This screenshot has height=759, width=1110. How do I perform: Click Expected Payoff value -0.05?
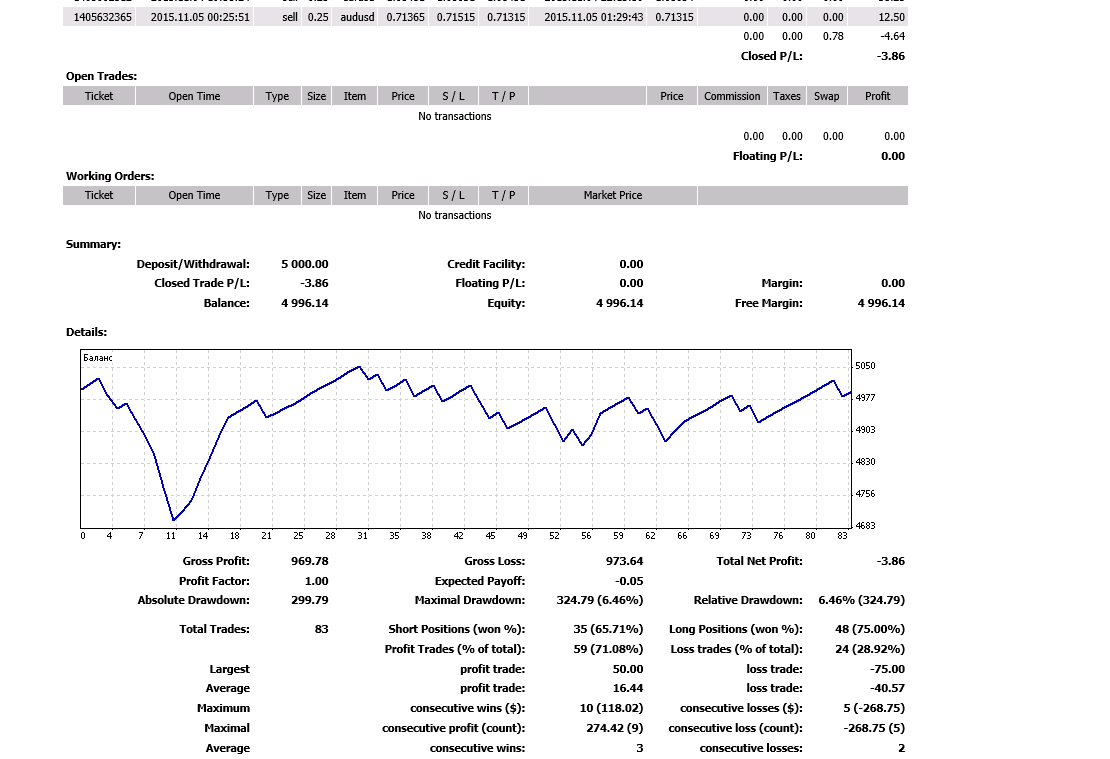629,581
